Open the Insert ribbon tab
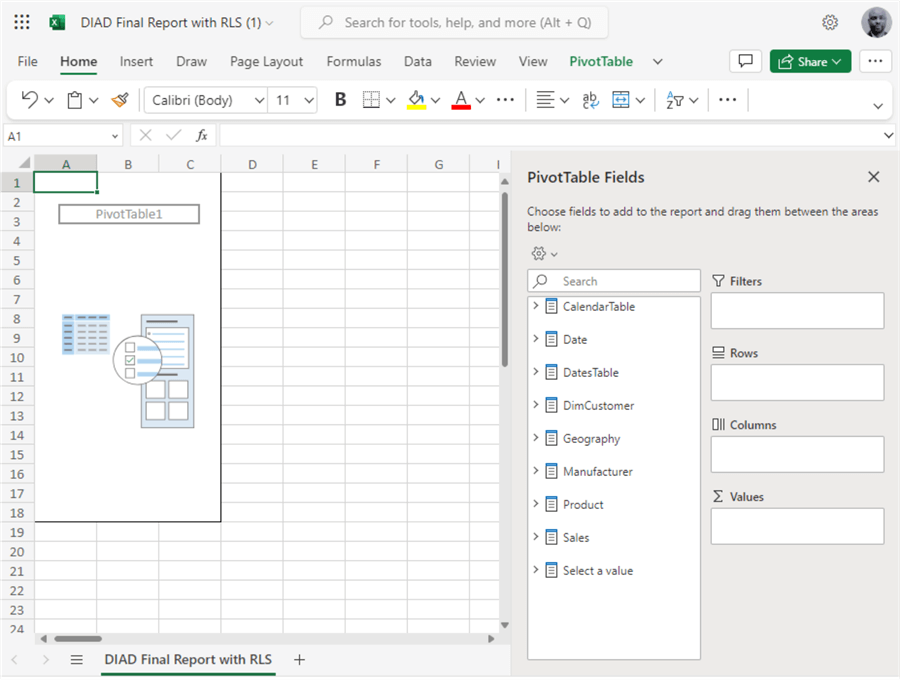900x680 pixels. [136, 61]
